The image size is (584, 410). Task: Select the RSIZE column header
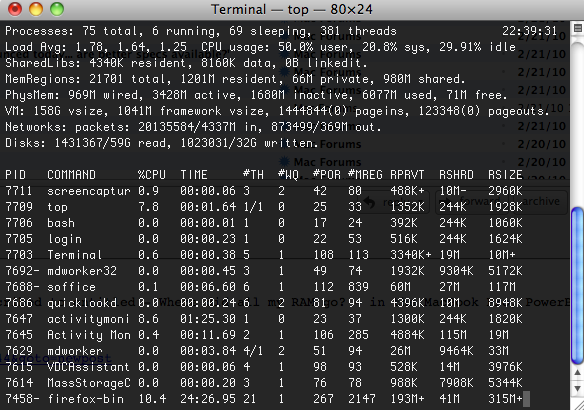click(x=505, y=175)
